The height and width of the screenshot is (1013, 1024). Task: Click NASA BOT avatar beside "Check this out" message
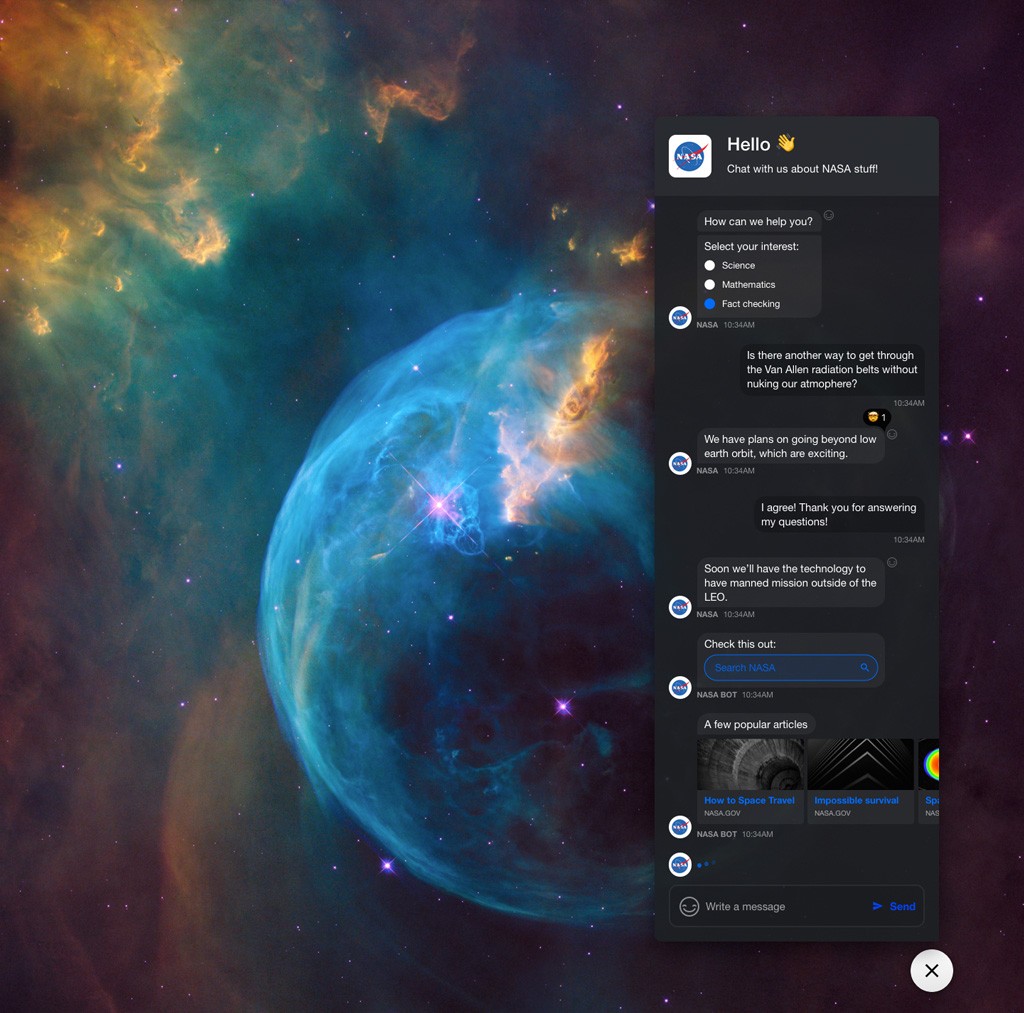[680, 687]
